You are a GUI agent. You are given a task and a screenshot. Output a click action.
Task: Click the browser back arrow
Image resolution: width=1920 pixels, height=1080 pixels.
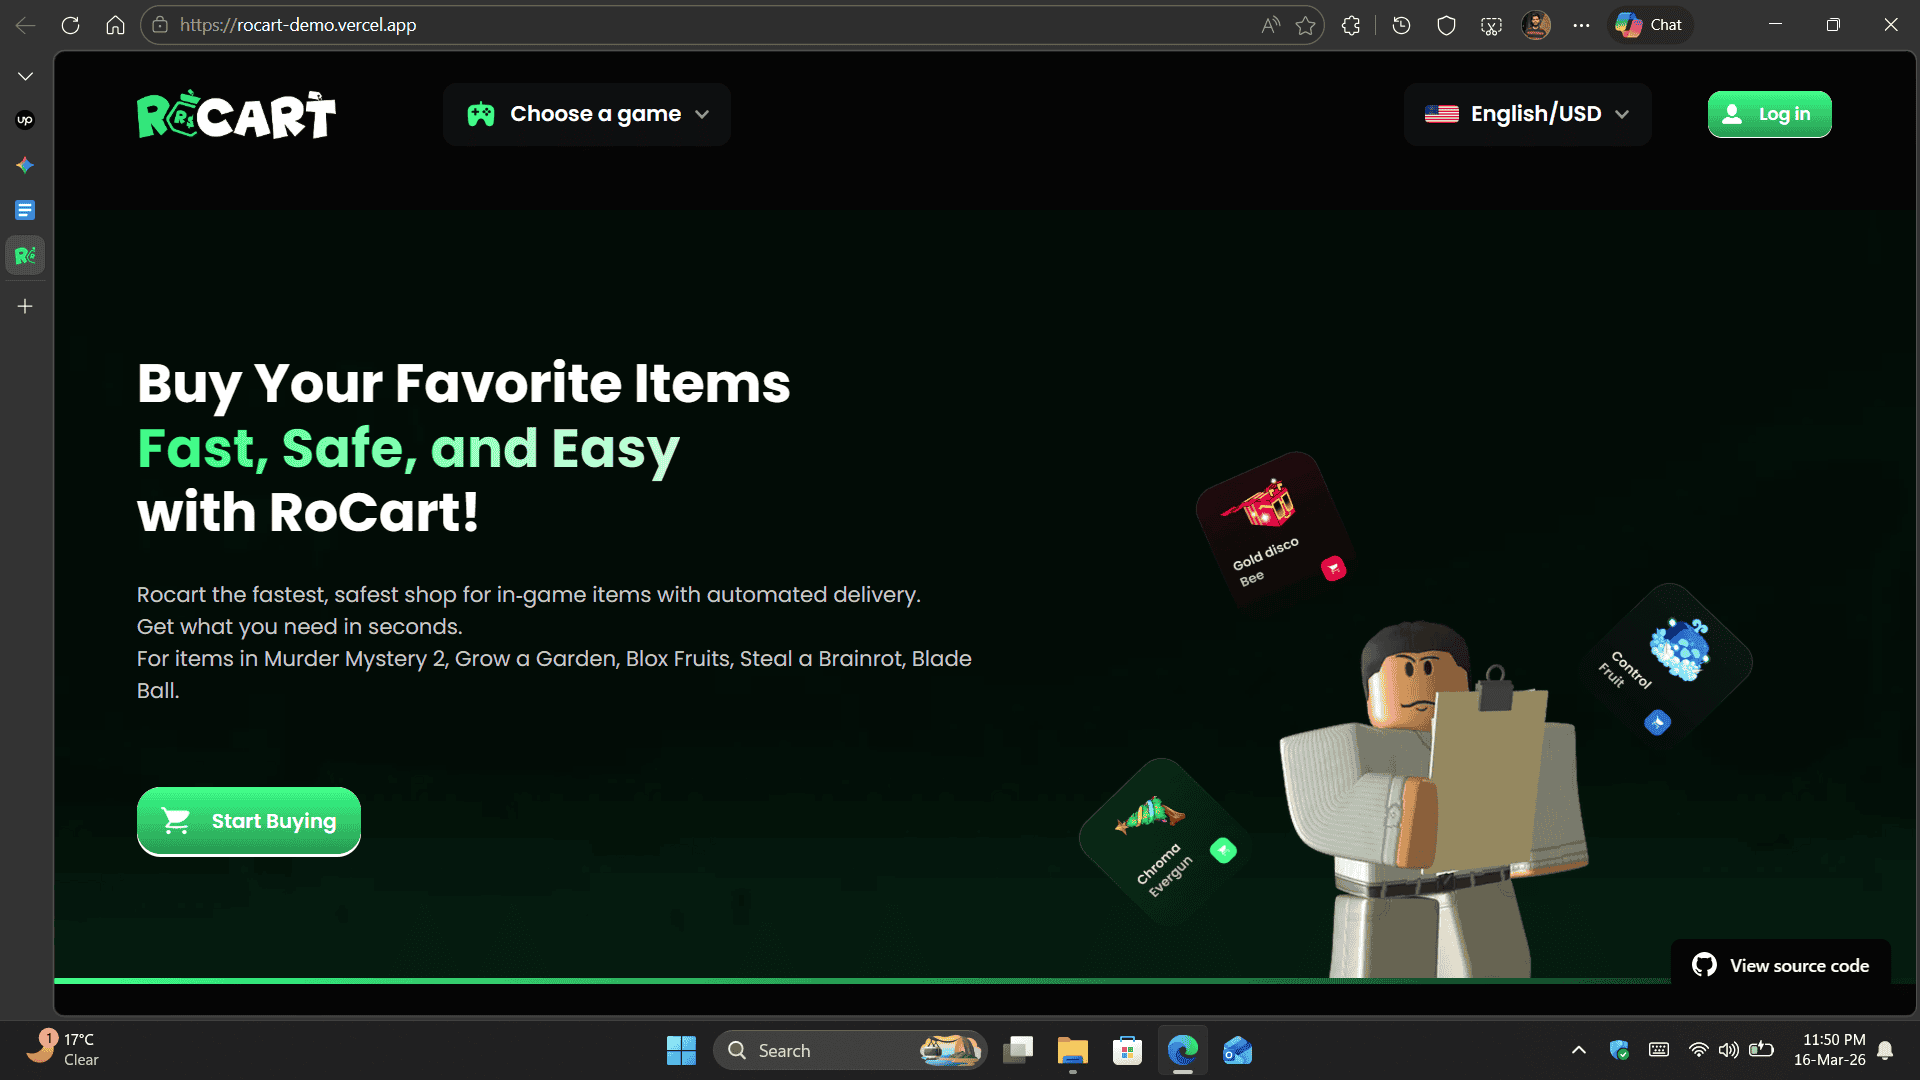pos(25,25)
